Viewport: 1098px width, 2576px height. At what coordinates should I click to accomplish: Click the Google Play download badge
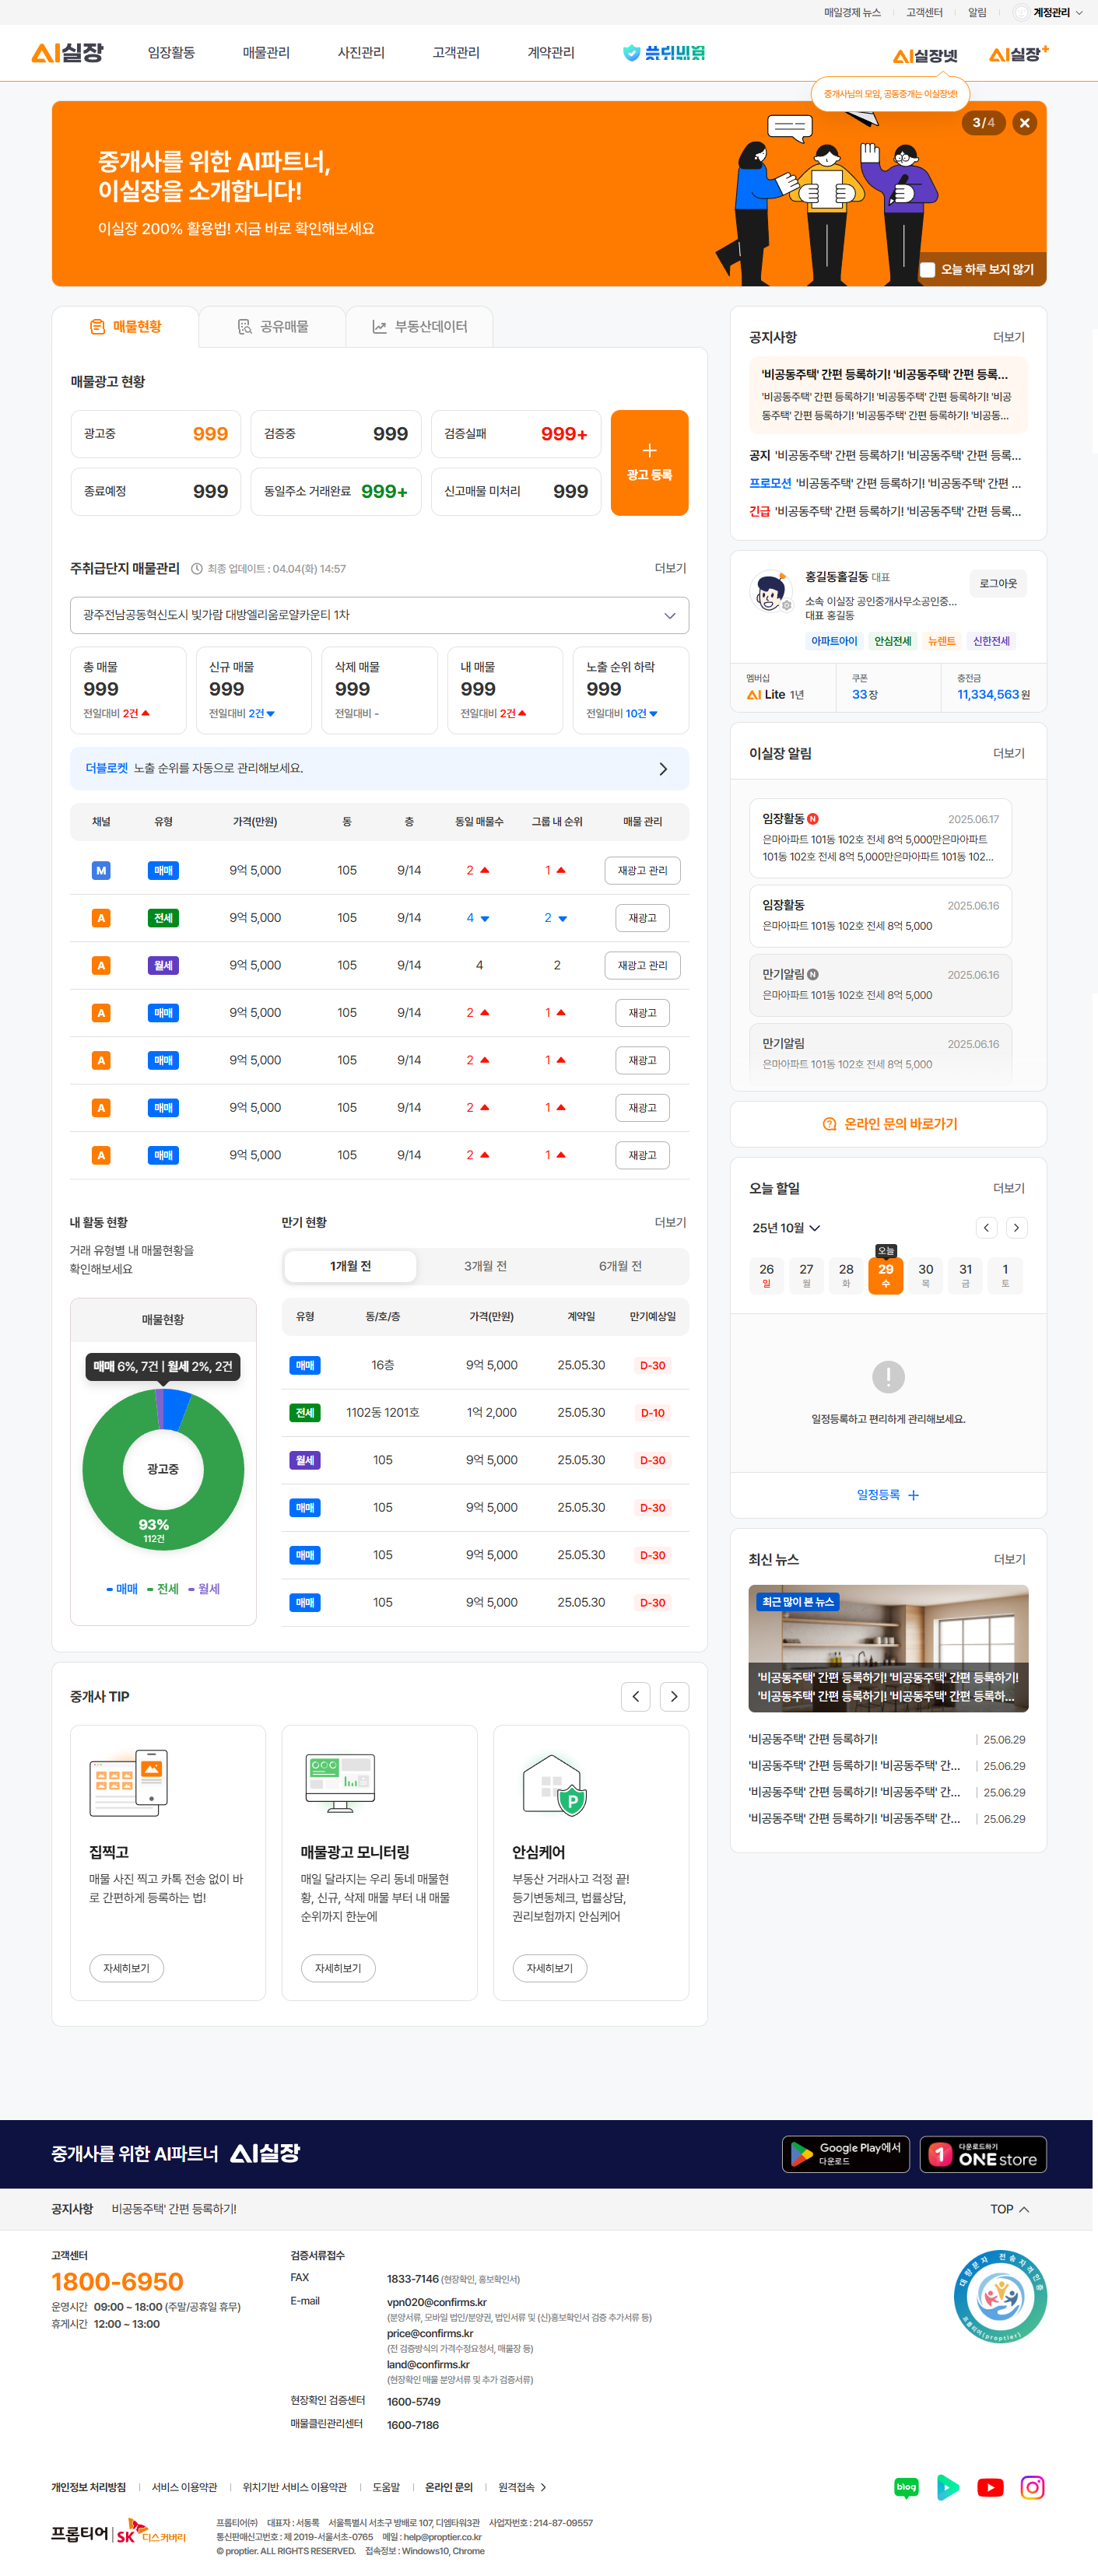(x=845, y=2154)
